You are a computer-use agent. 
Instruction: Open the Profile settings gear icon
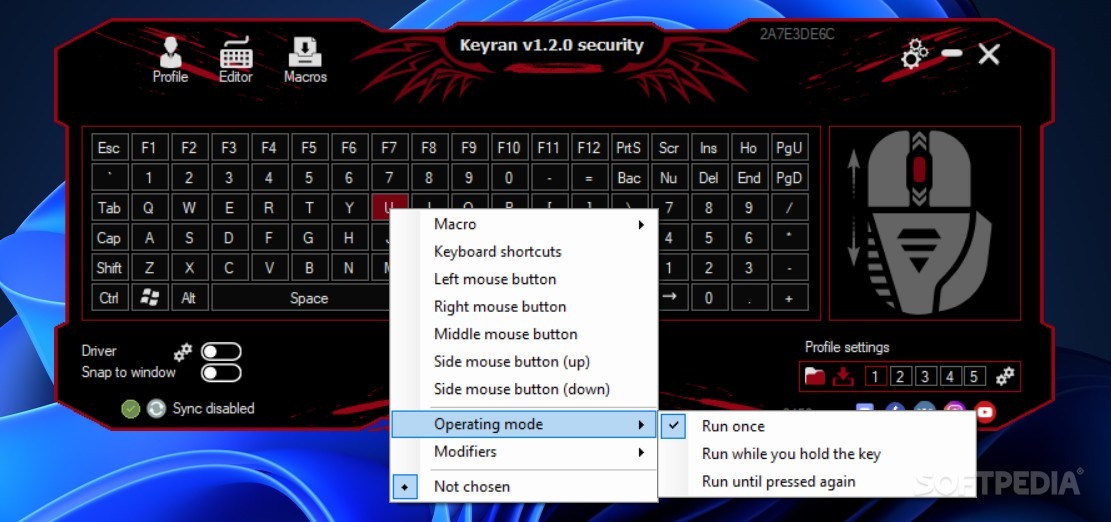pos(1005,376)
